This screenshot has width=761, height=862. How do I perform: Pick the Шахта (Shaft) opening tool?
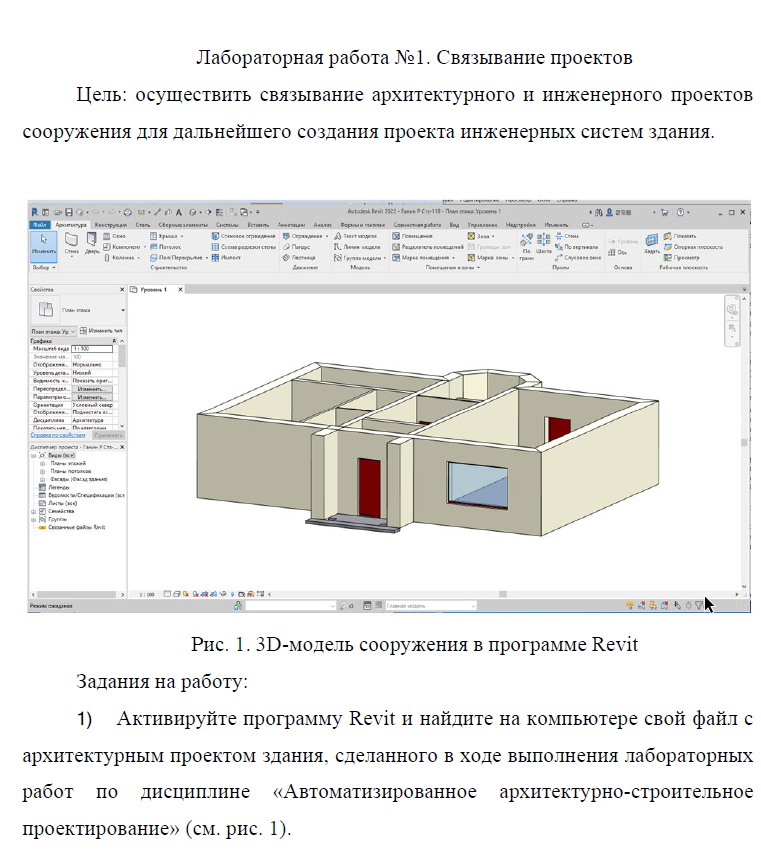(544, 246)
